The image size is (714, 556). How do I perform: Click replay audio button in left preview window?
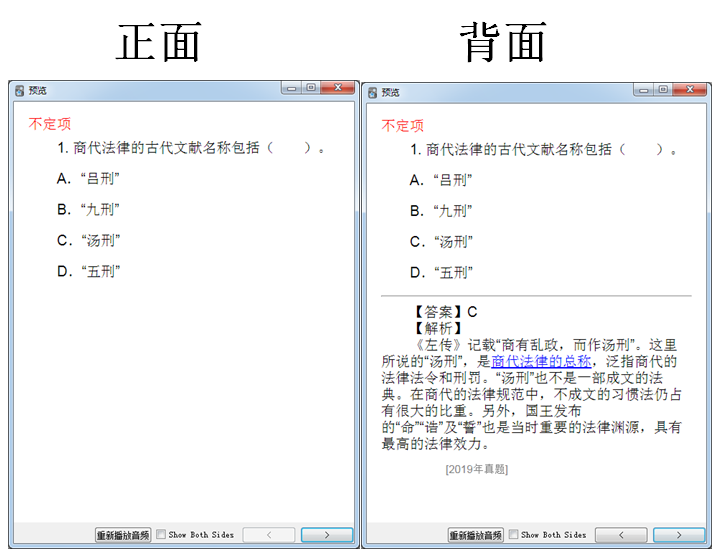[123, 535]
